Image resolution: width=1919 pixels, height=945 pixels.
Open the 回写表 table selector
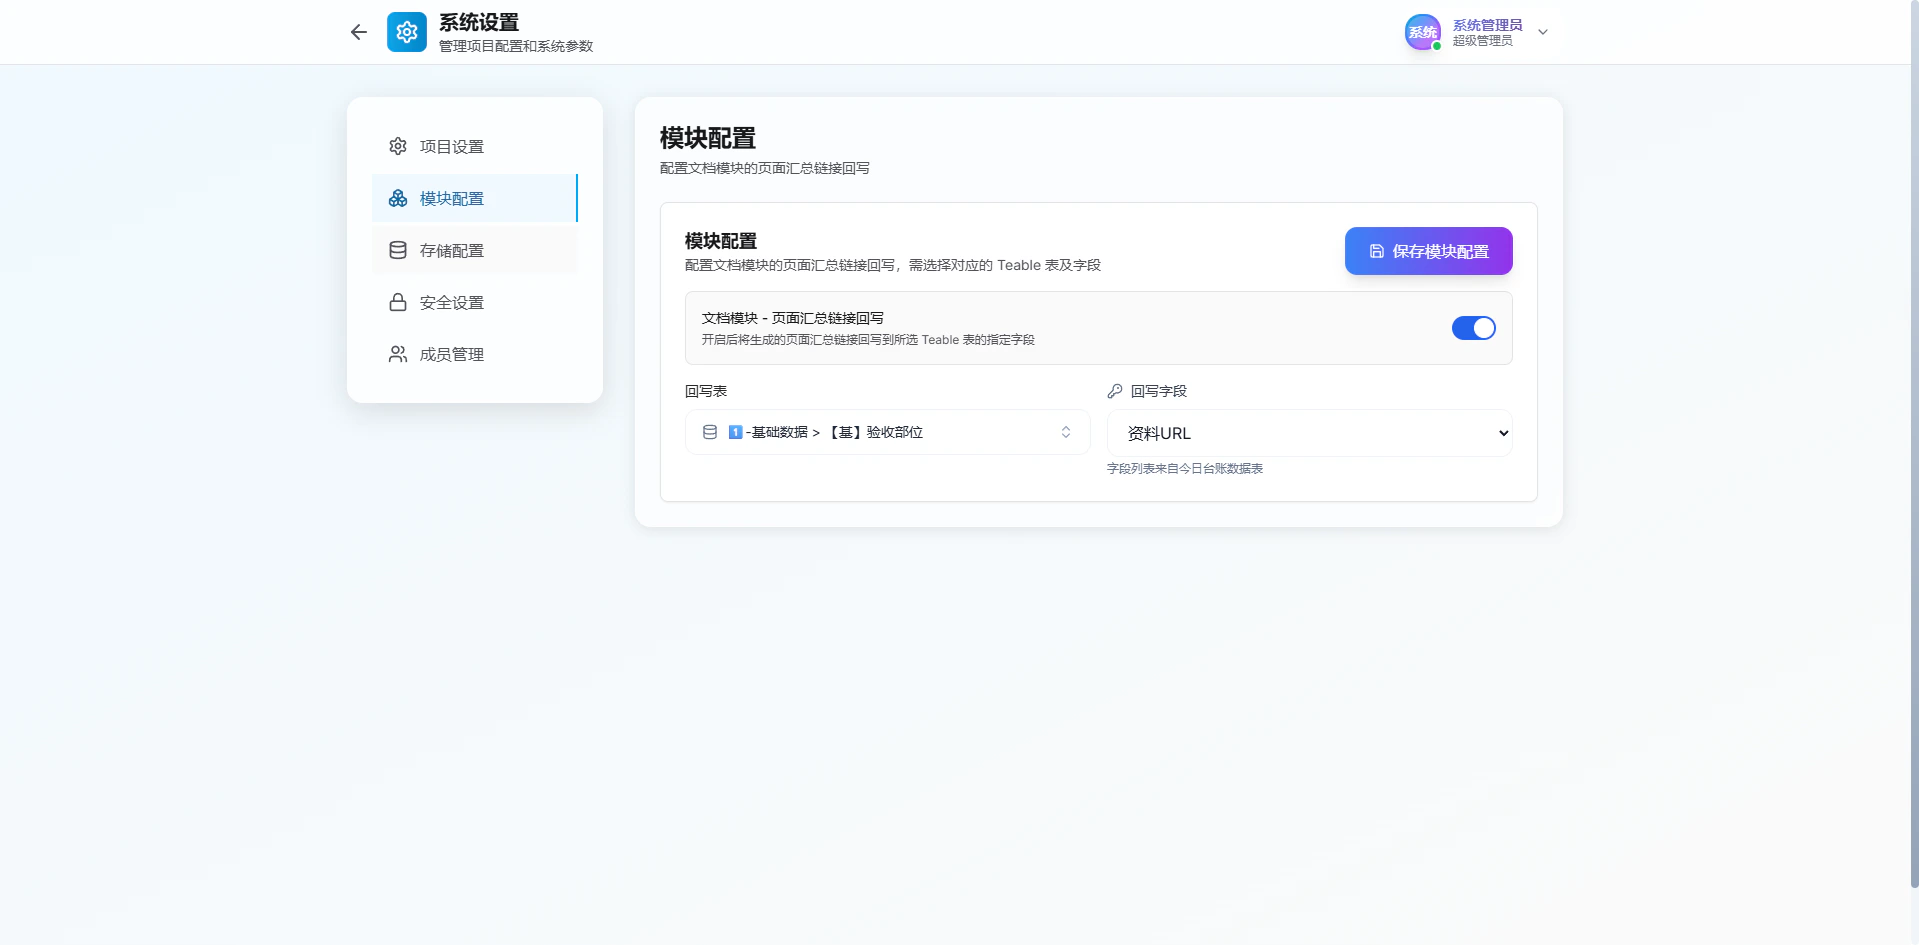887,432
